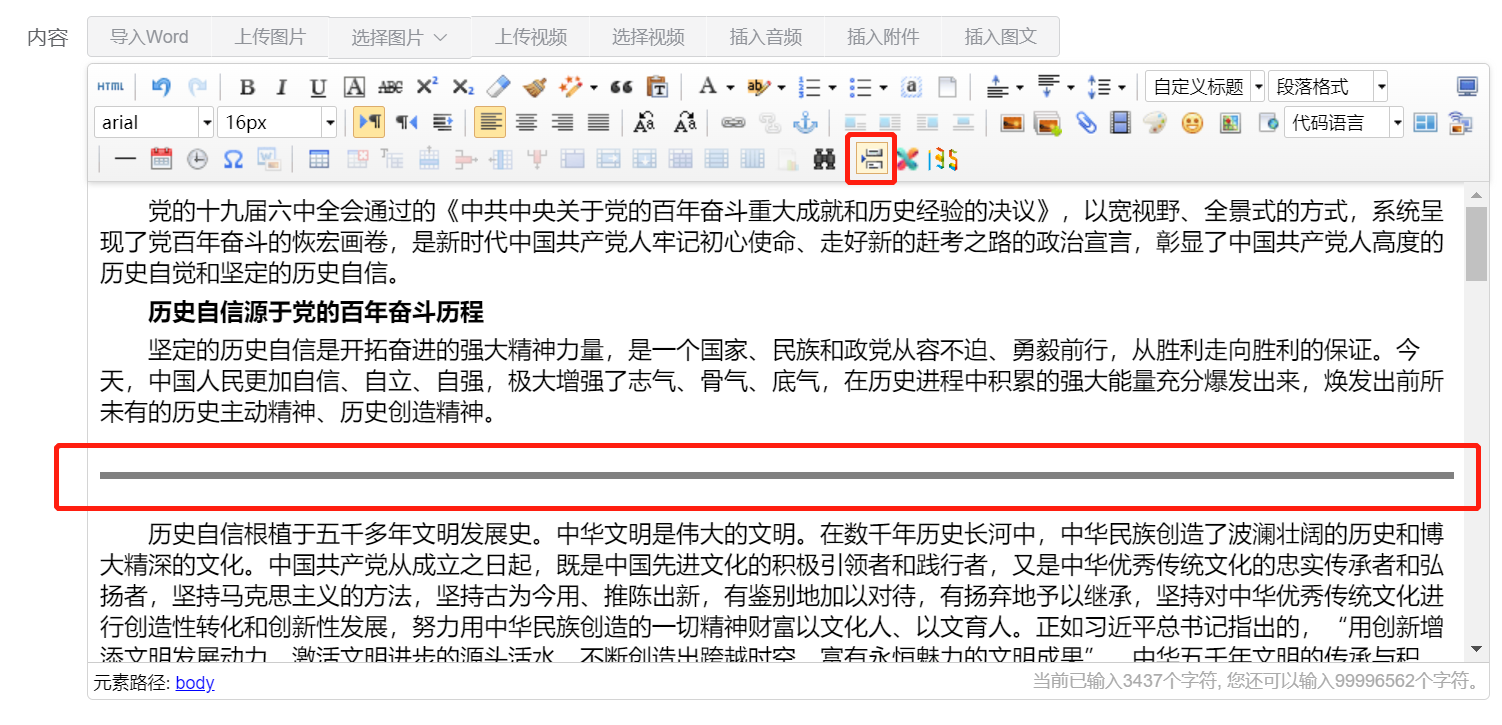Toggle bold formatting
The width and height of the screenshot is (1502, 725).
click(246, 87)
